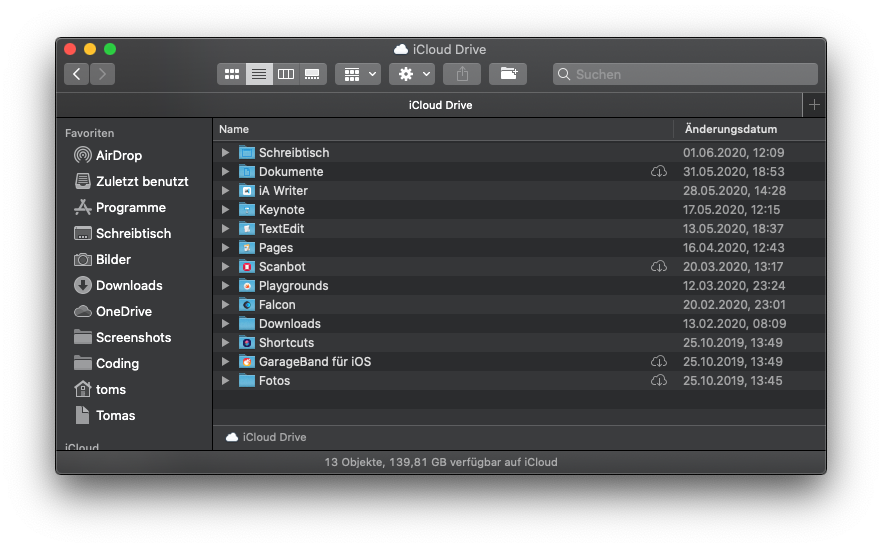Download Fotos via its cloud icon

659,380
